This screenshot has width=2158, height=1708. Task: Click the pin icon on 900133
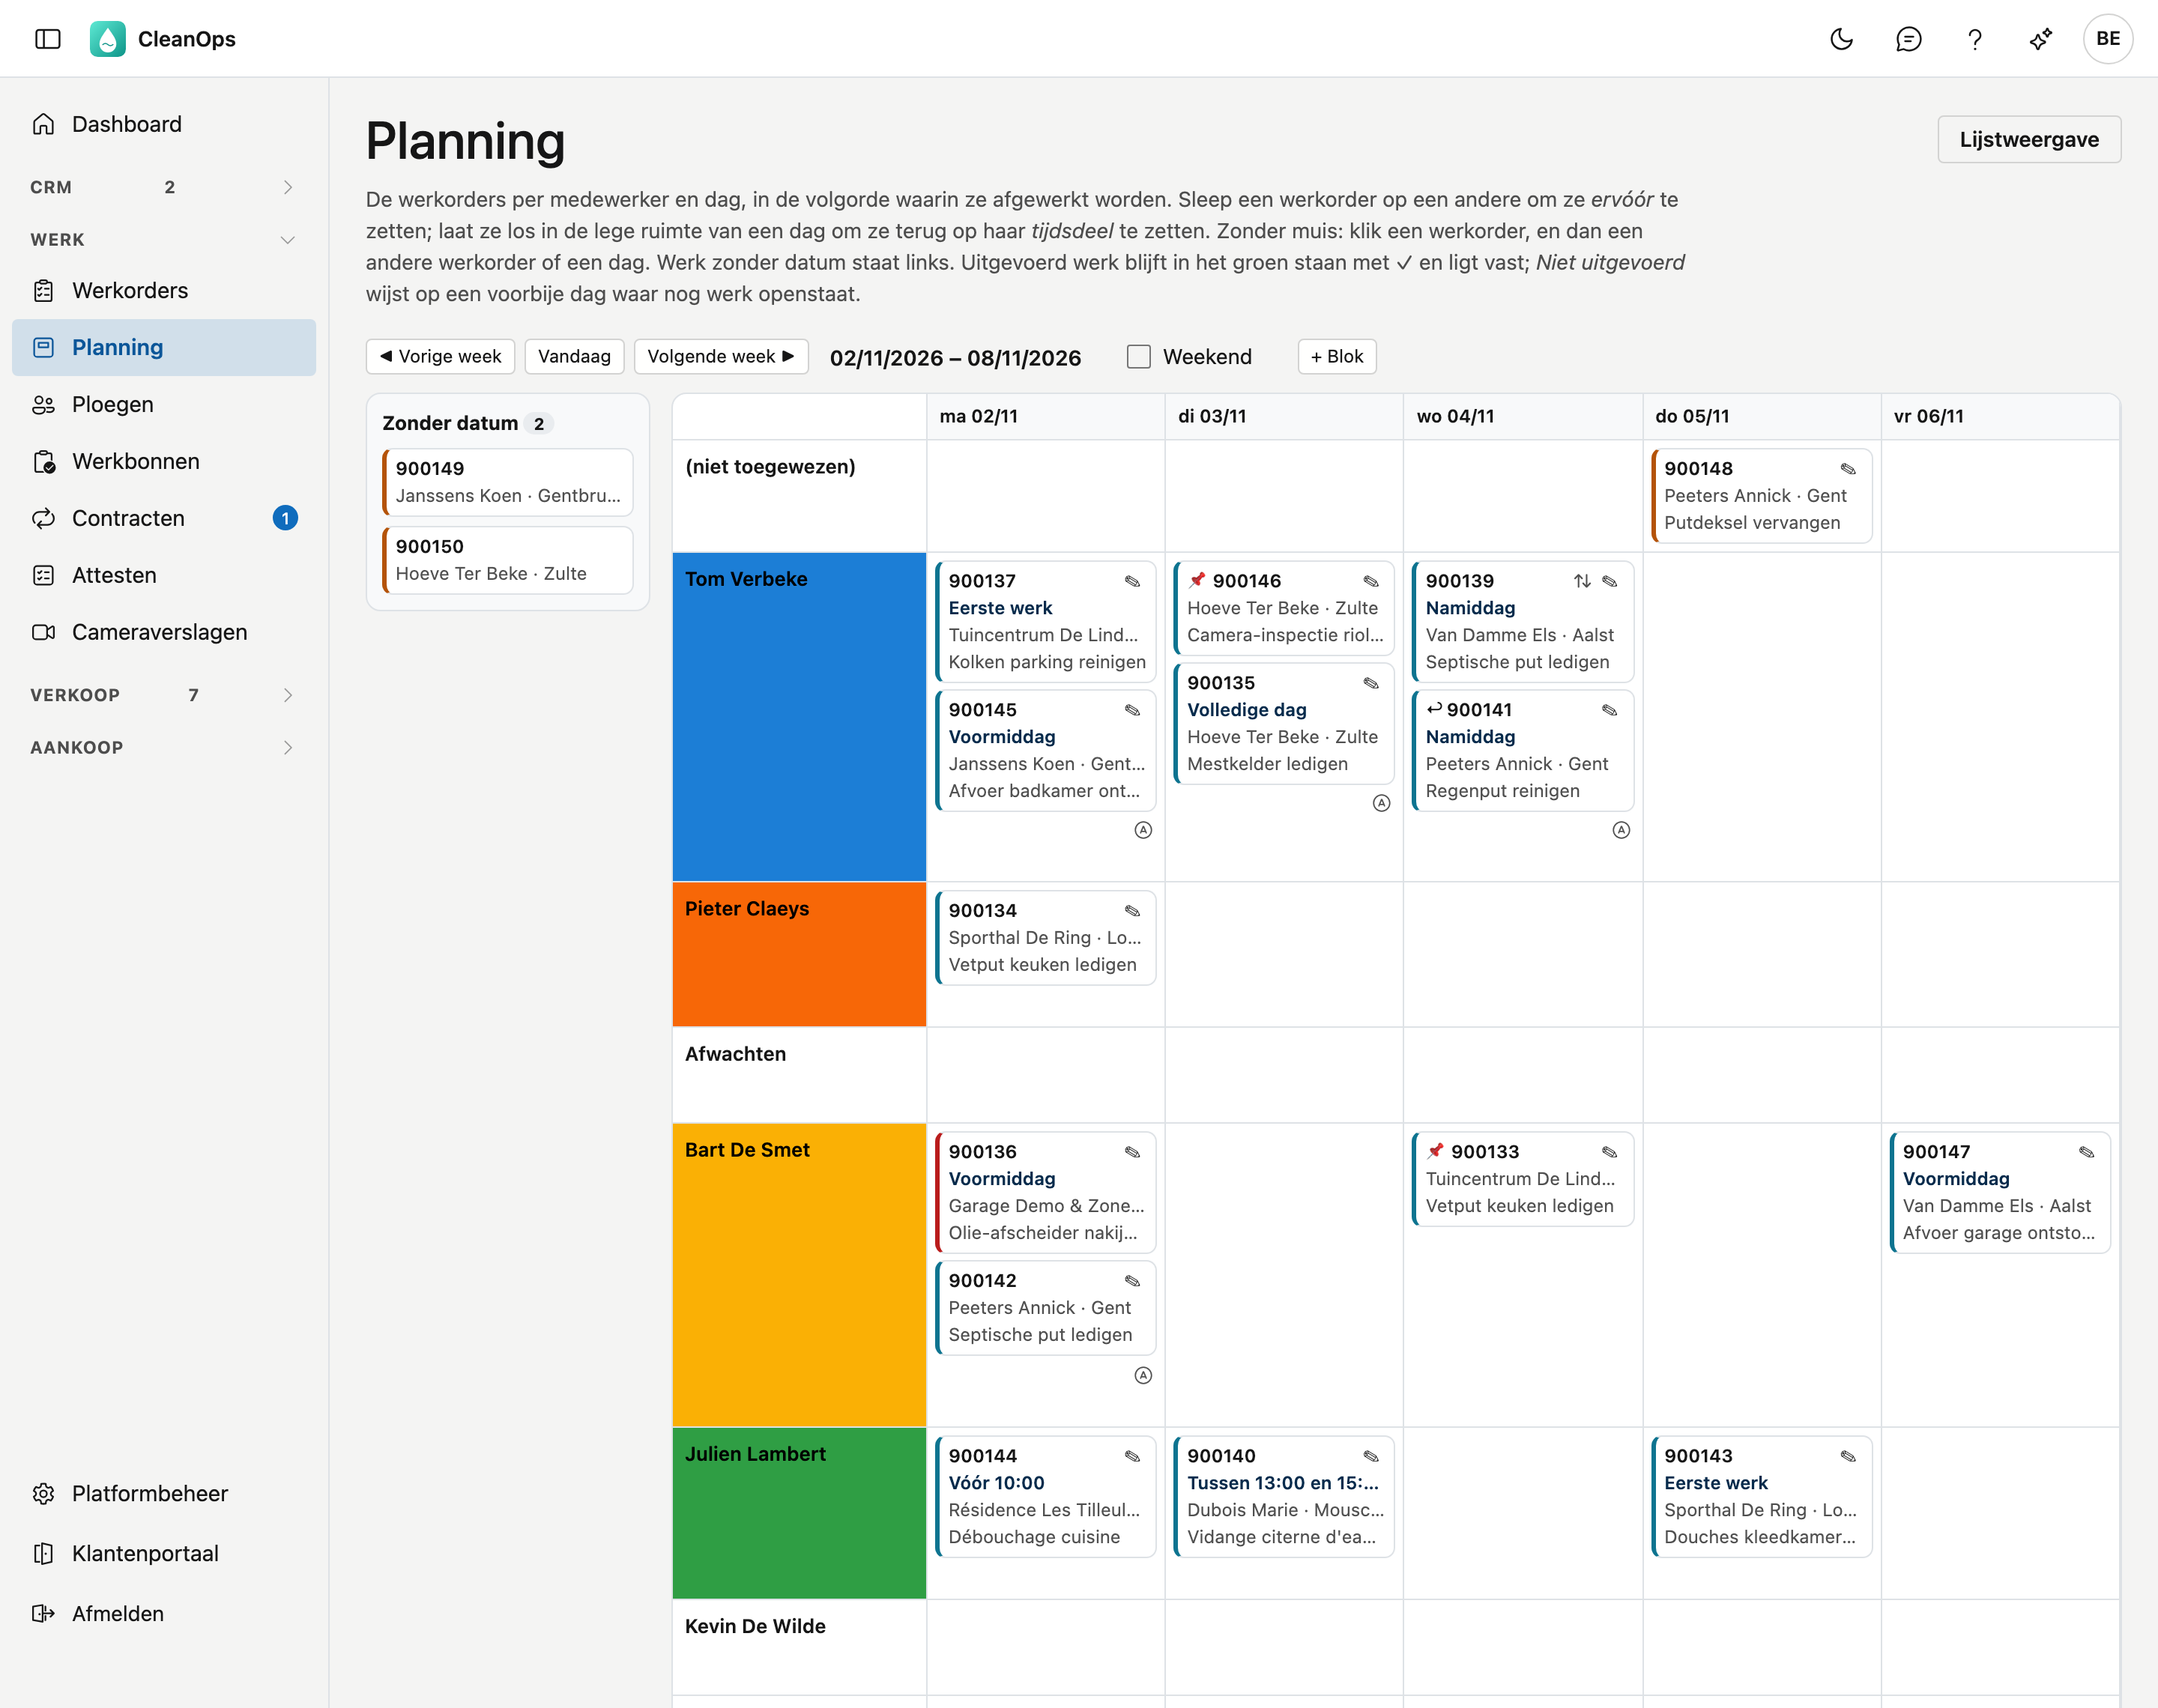pyautogui.click(x=1436, y=1151)
